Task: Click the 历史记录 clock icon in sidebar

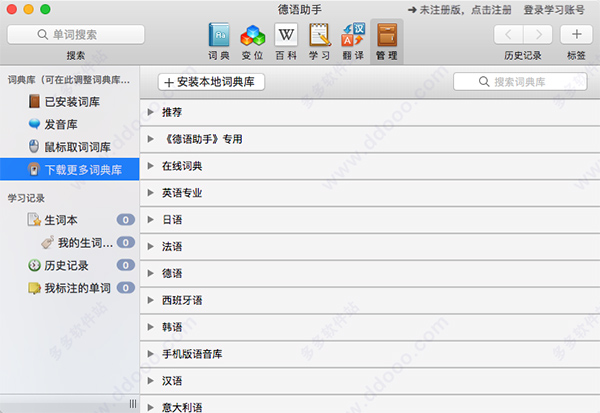Action: tap(34, 265)
